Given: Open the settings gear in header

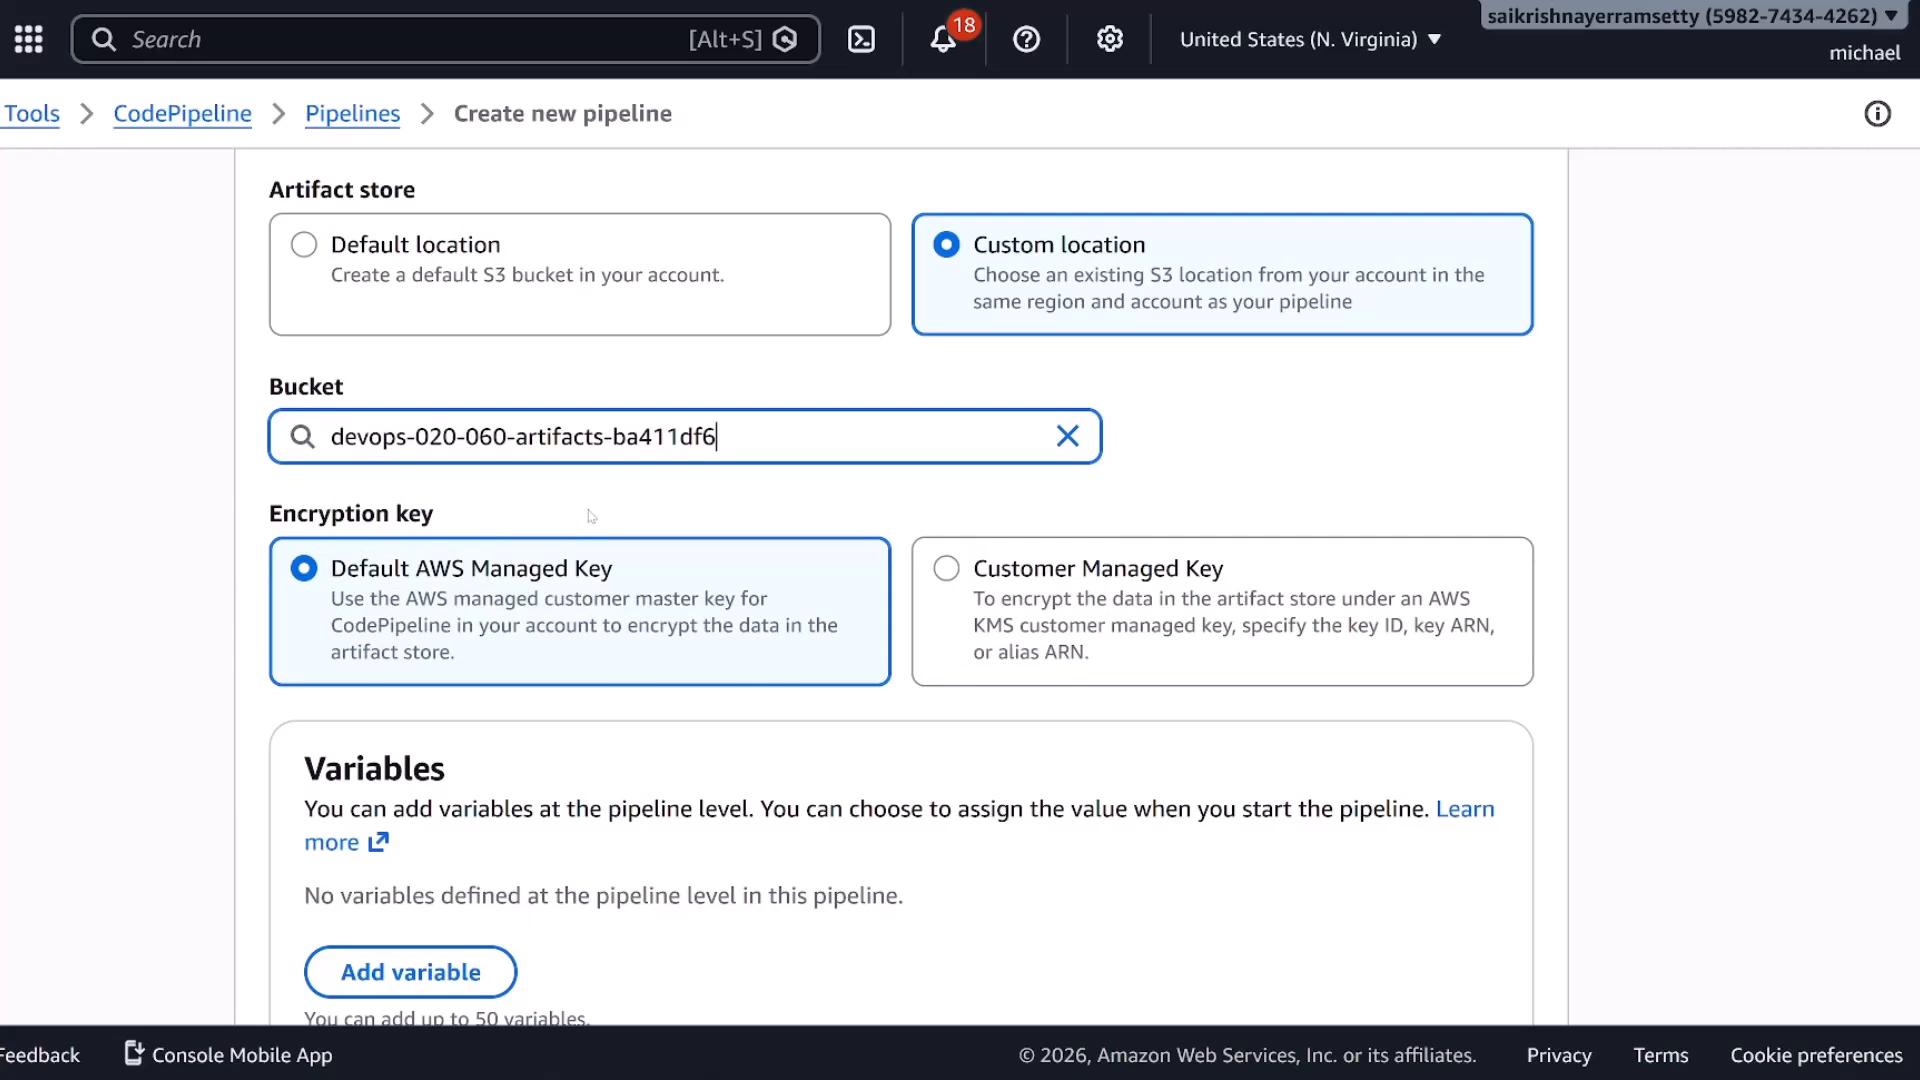Looking at the screenshot, I should [x=1109, y=39].
